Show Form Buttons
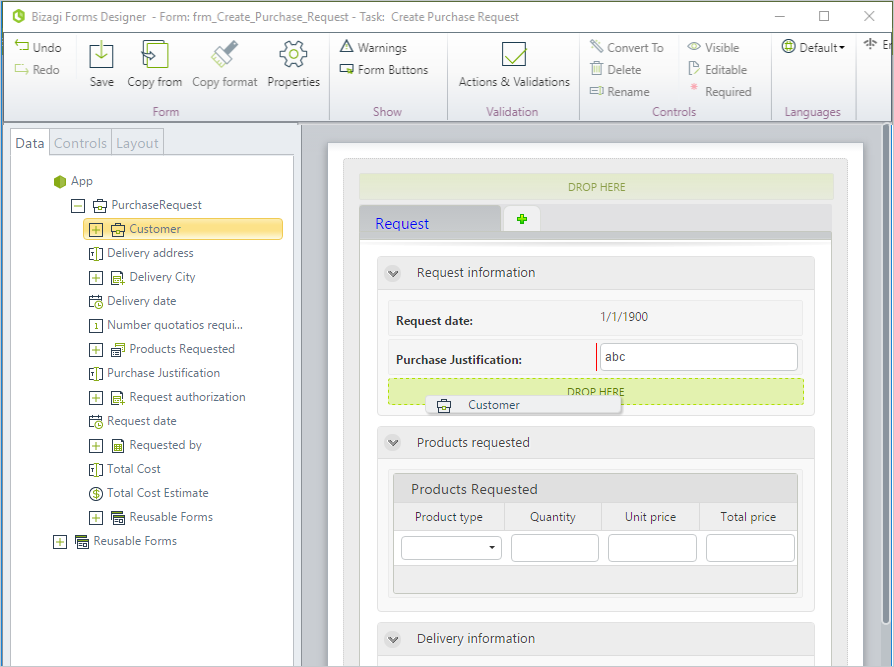The image size is (894, 667). pyautogui.click(x=384, y=70)
